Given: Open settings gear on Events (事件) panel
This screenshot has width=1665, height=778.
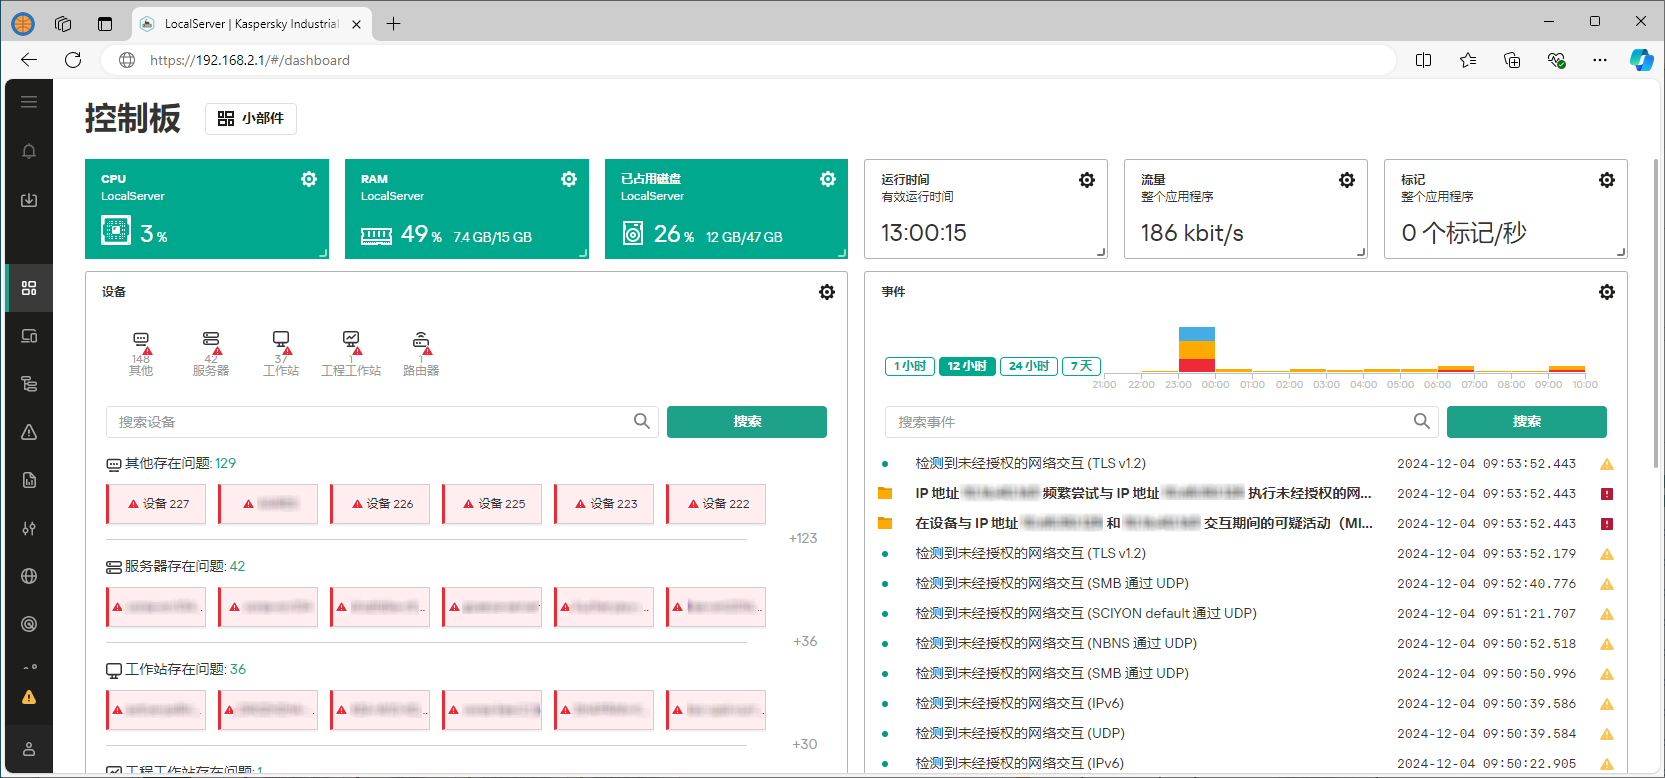Looking at the screenshot, I should coord(1606,292).
